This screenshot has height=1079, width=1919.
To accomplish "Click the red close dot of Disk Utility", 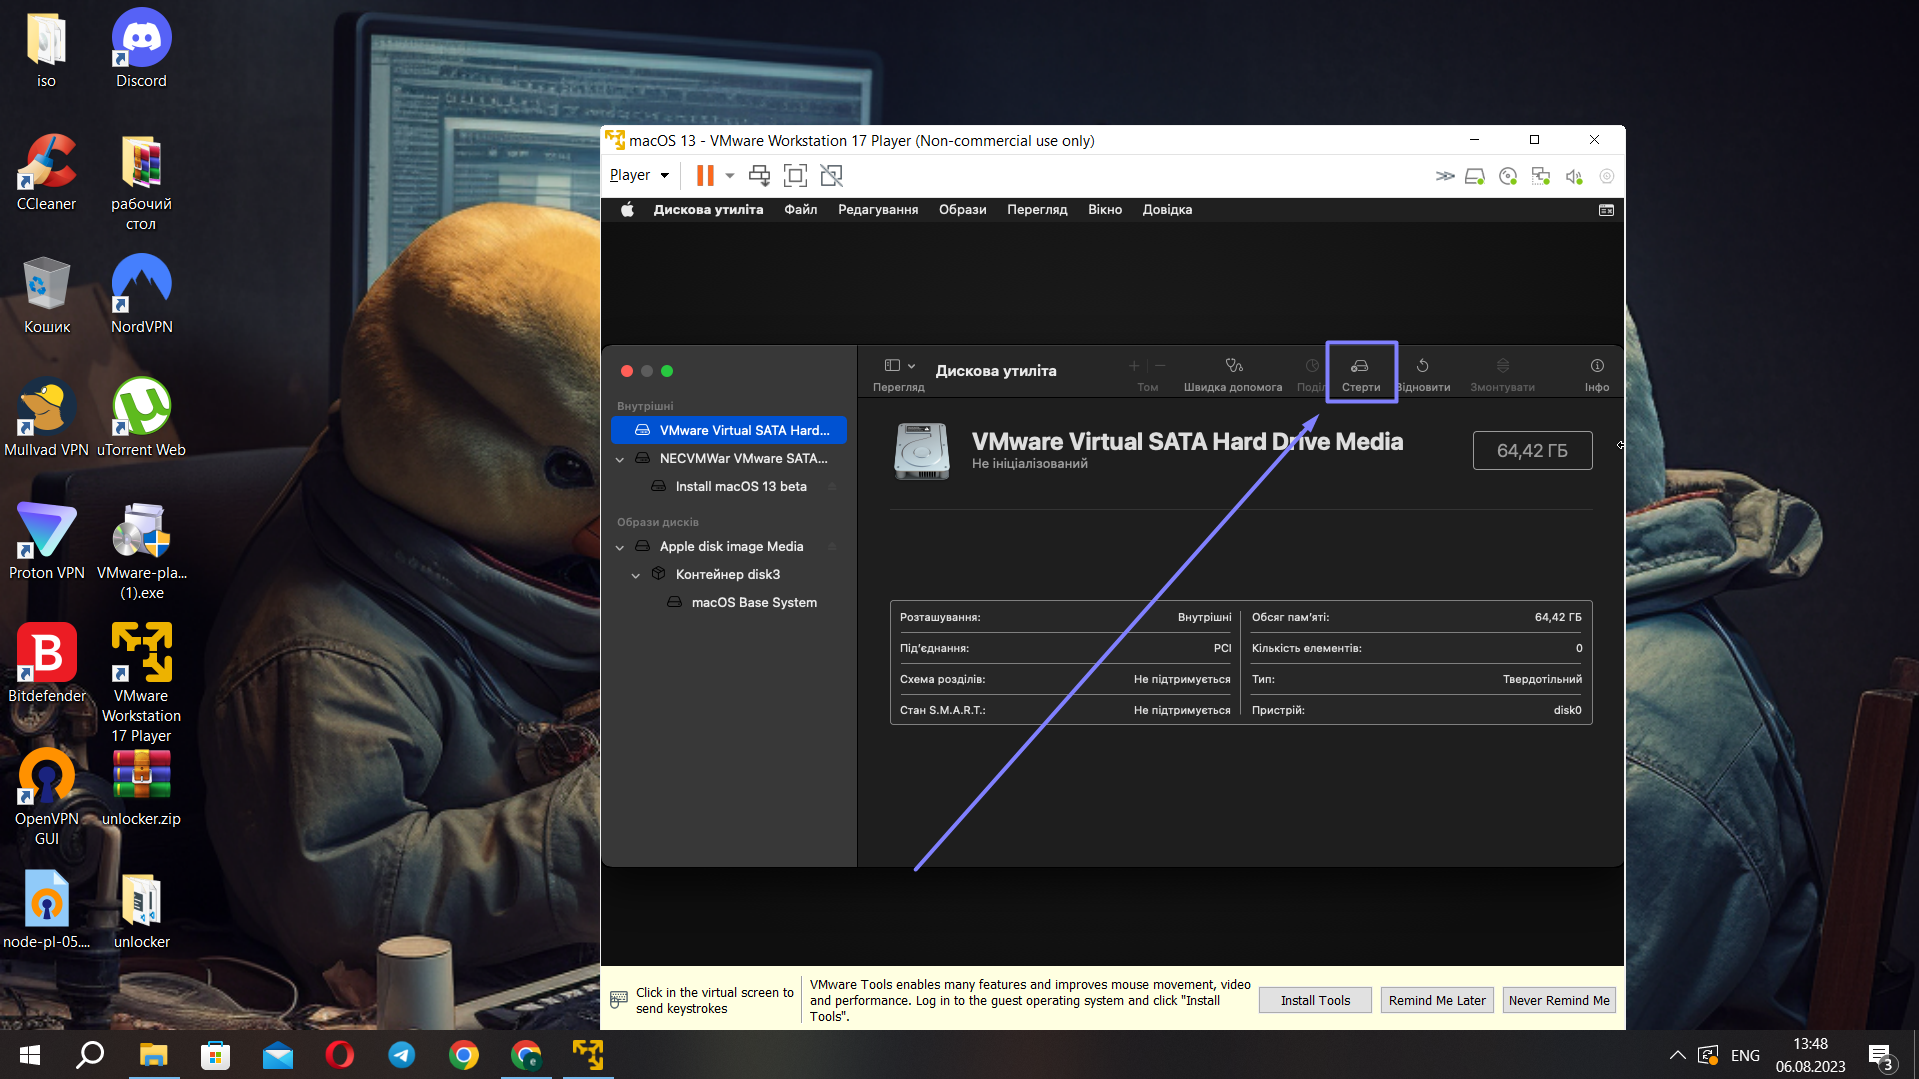I will tap(627, 371).
